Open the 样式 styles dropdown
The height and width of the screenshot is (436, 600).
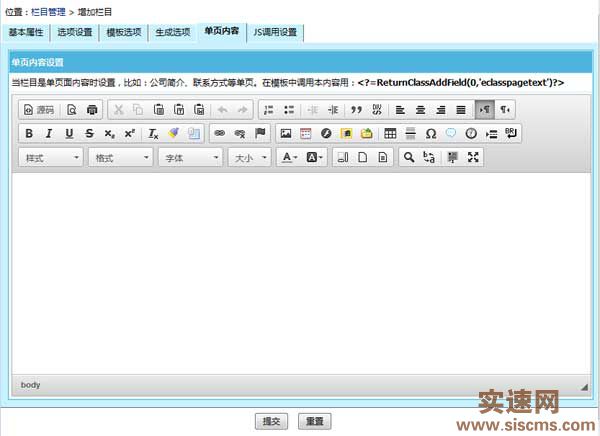[51, 157]
